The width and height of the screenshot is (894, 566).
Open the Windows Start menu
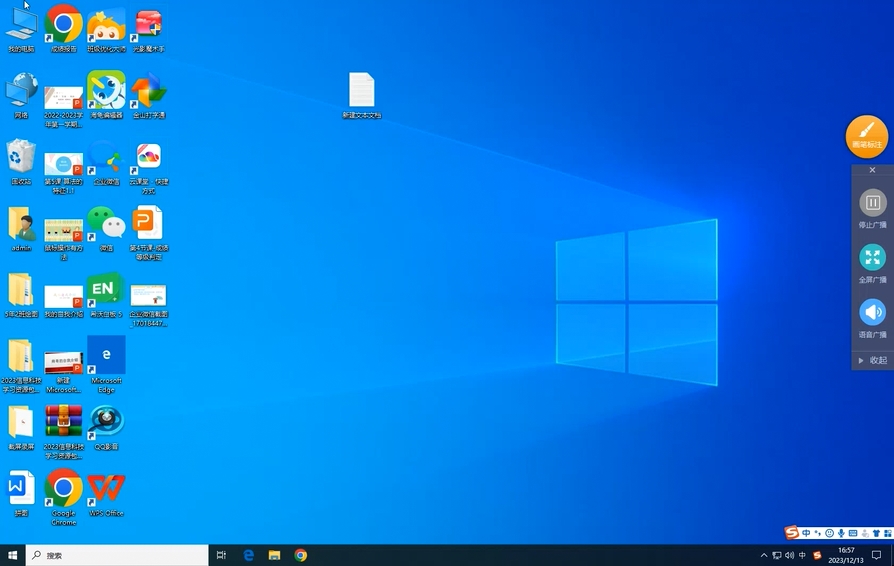(13, 555)
